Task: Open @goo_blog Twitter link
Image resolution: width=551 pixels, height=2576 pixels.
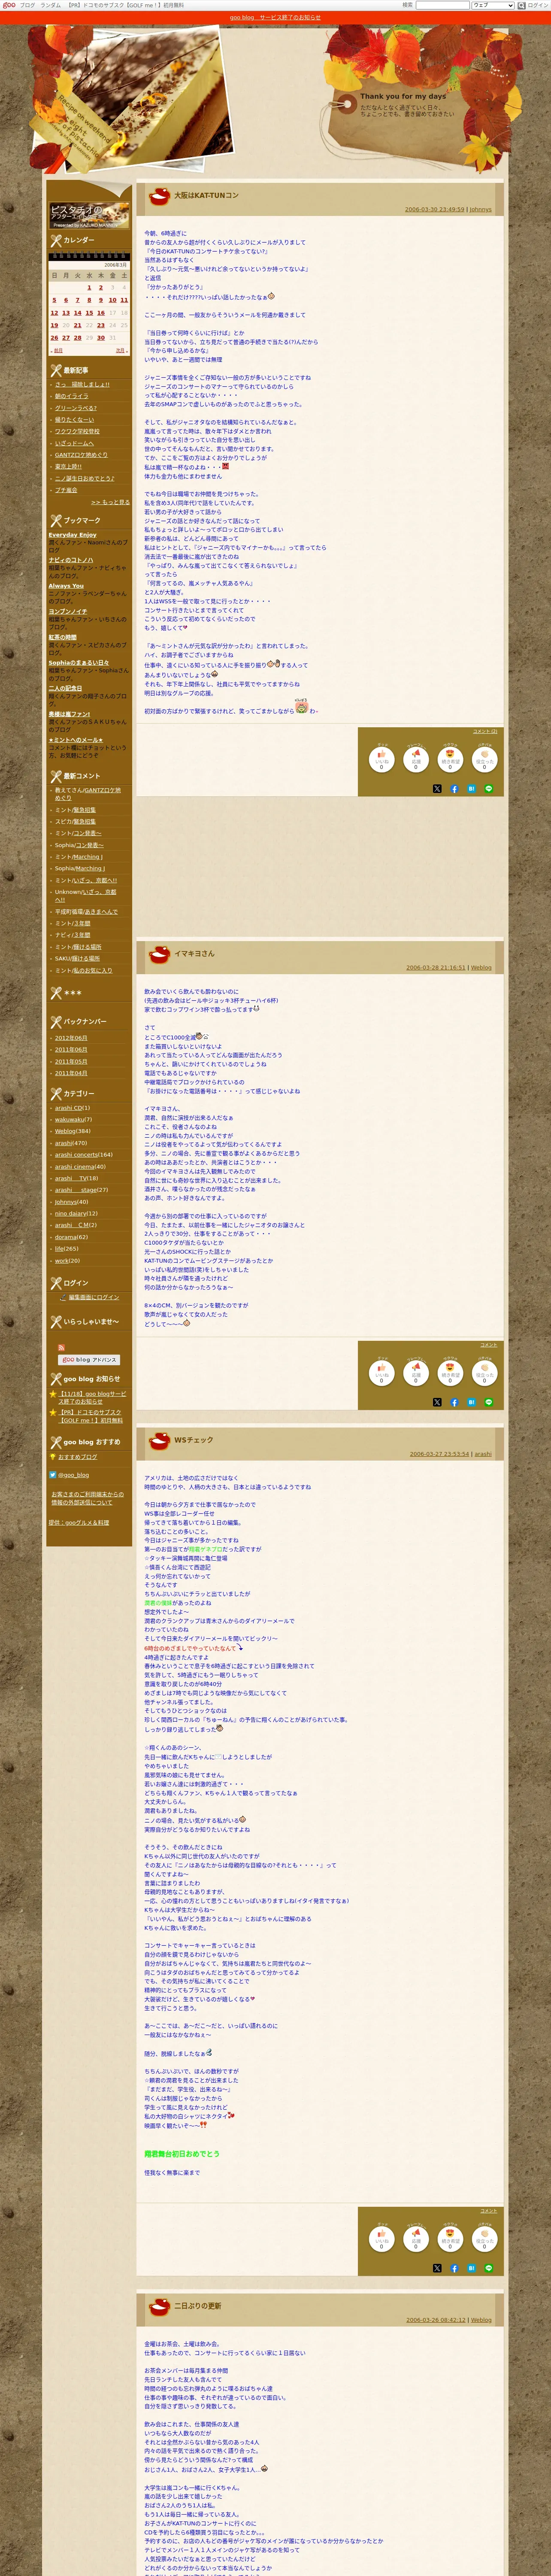Action: pyautogui.click(x=73, y=1475)
